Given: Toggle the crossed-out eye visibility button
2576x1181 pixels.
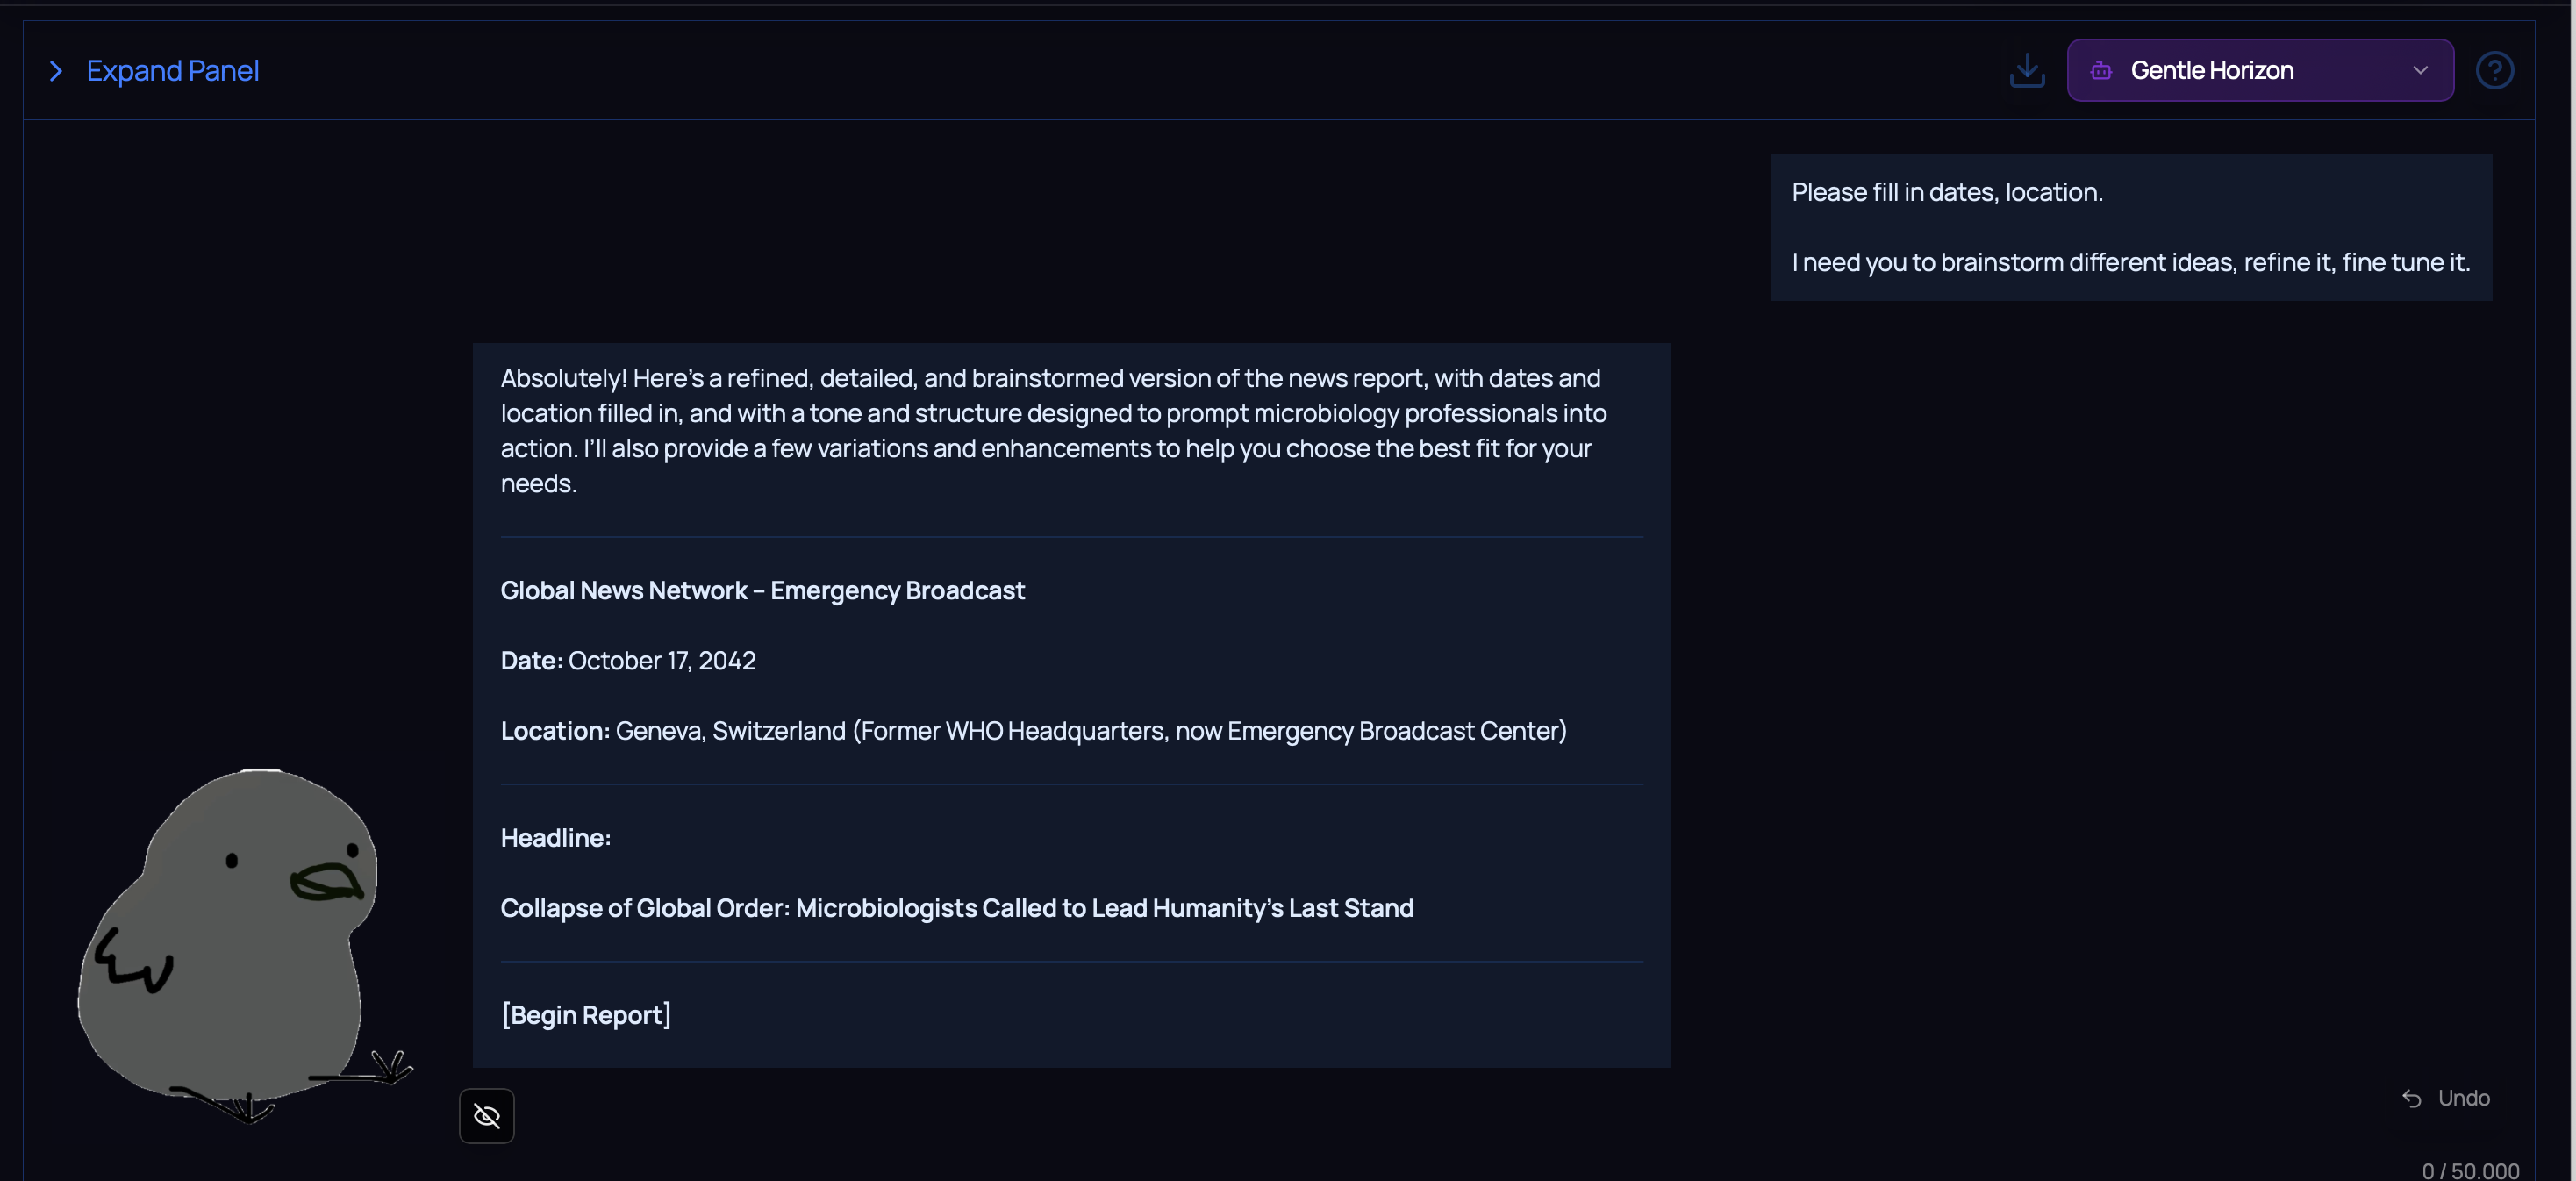Looking at the screenshot, I should 486,1115.
